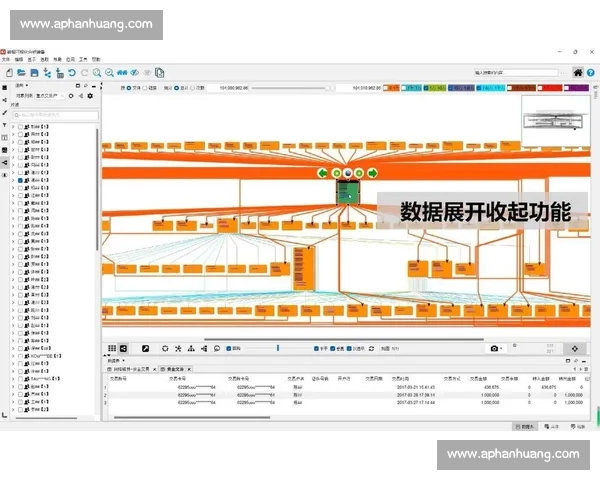600x480 pixels.
Task: Check the orange color legend checkbox
Action: (387, 88)
